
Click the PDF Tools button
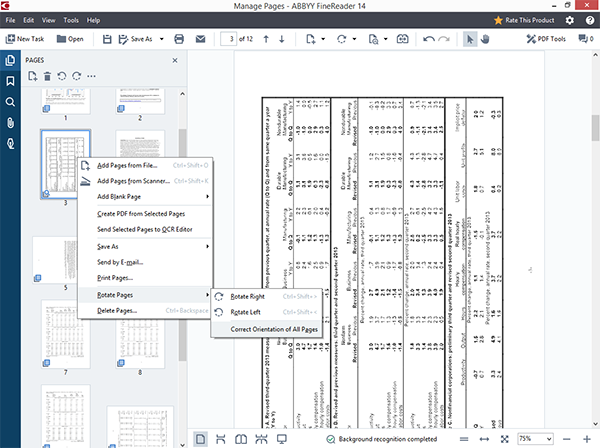[543, 39]
